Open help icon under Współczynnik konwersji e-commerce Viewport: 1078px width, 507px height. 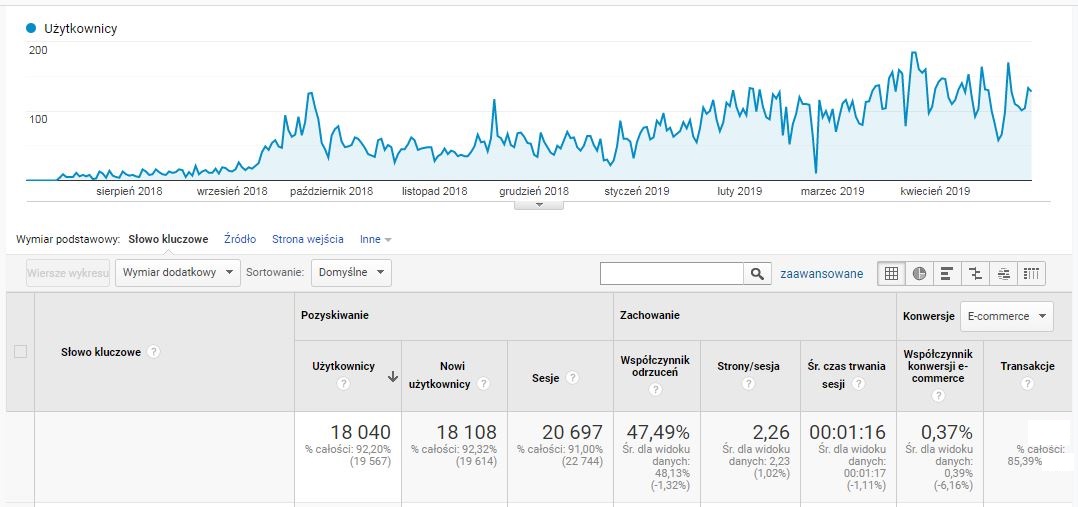click(x=939, y=396)
